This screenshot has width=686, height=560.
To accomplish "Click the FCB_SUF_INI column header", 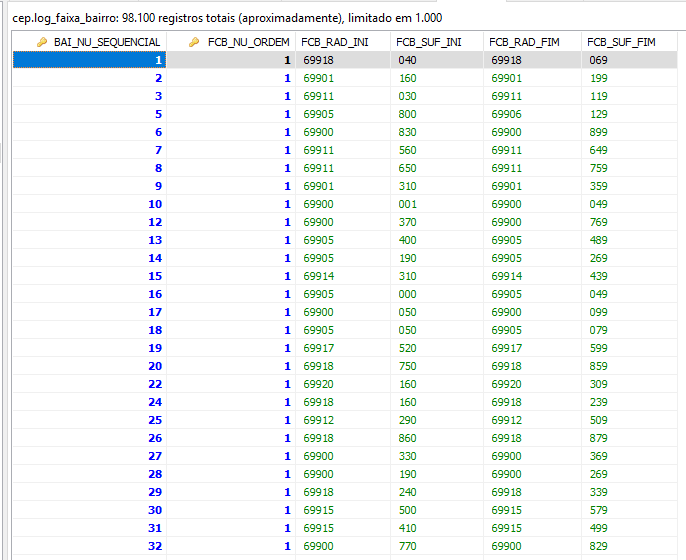I will click(429, 42).
